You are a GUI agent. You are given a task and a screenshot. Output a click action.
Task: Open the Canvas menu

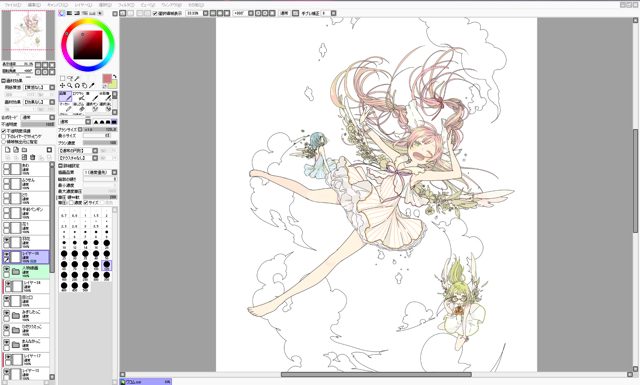pos(58,5)
